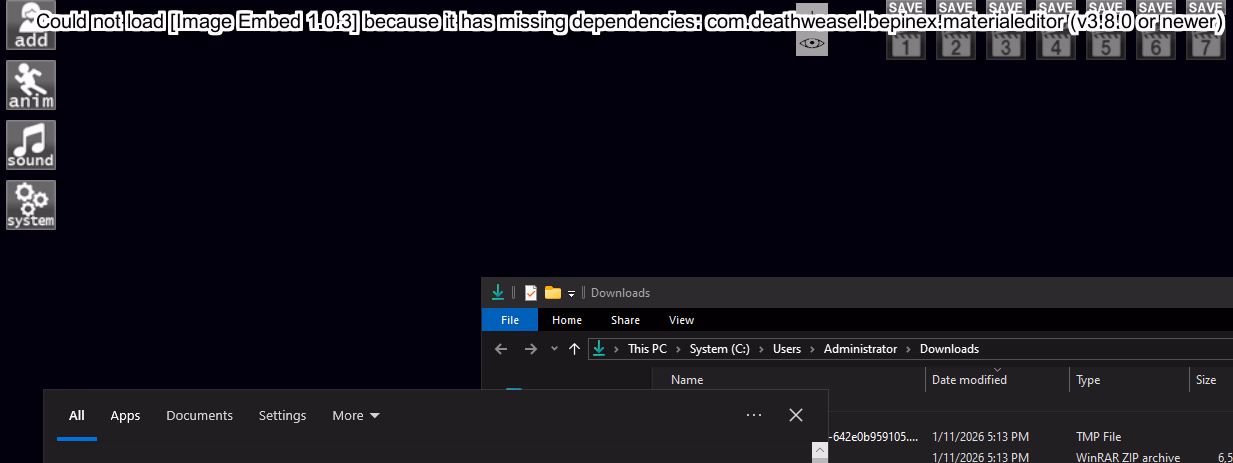This screenshot has width=1233, height=463.
Task: Click camera save slot 4
Action: (x=1055, y=38)
